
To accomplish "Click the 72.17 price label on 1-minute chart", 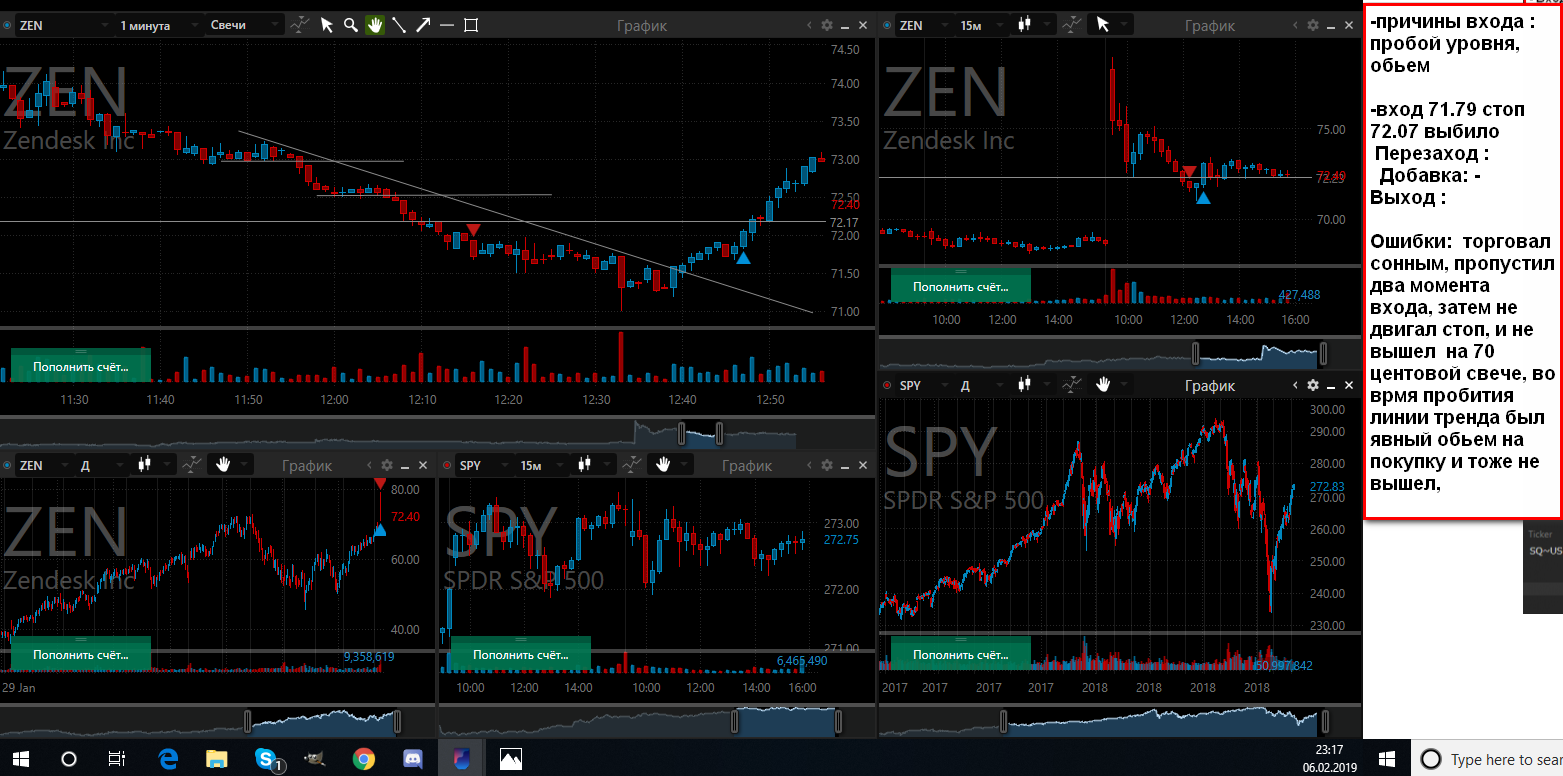I will coord(845,222).
